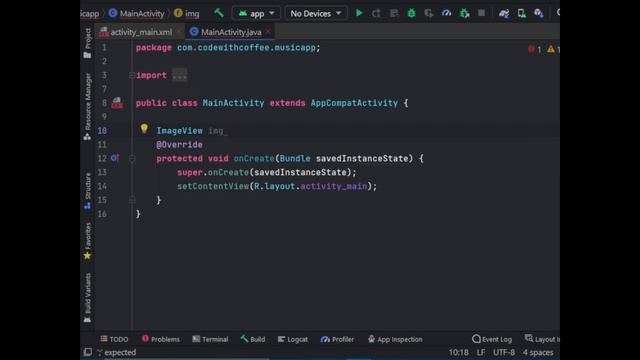Click the fold end marker at line 15
The height and width of the screenshot is (360, 640).
131,200
